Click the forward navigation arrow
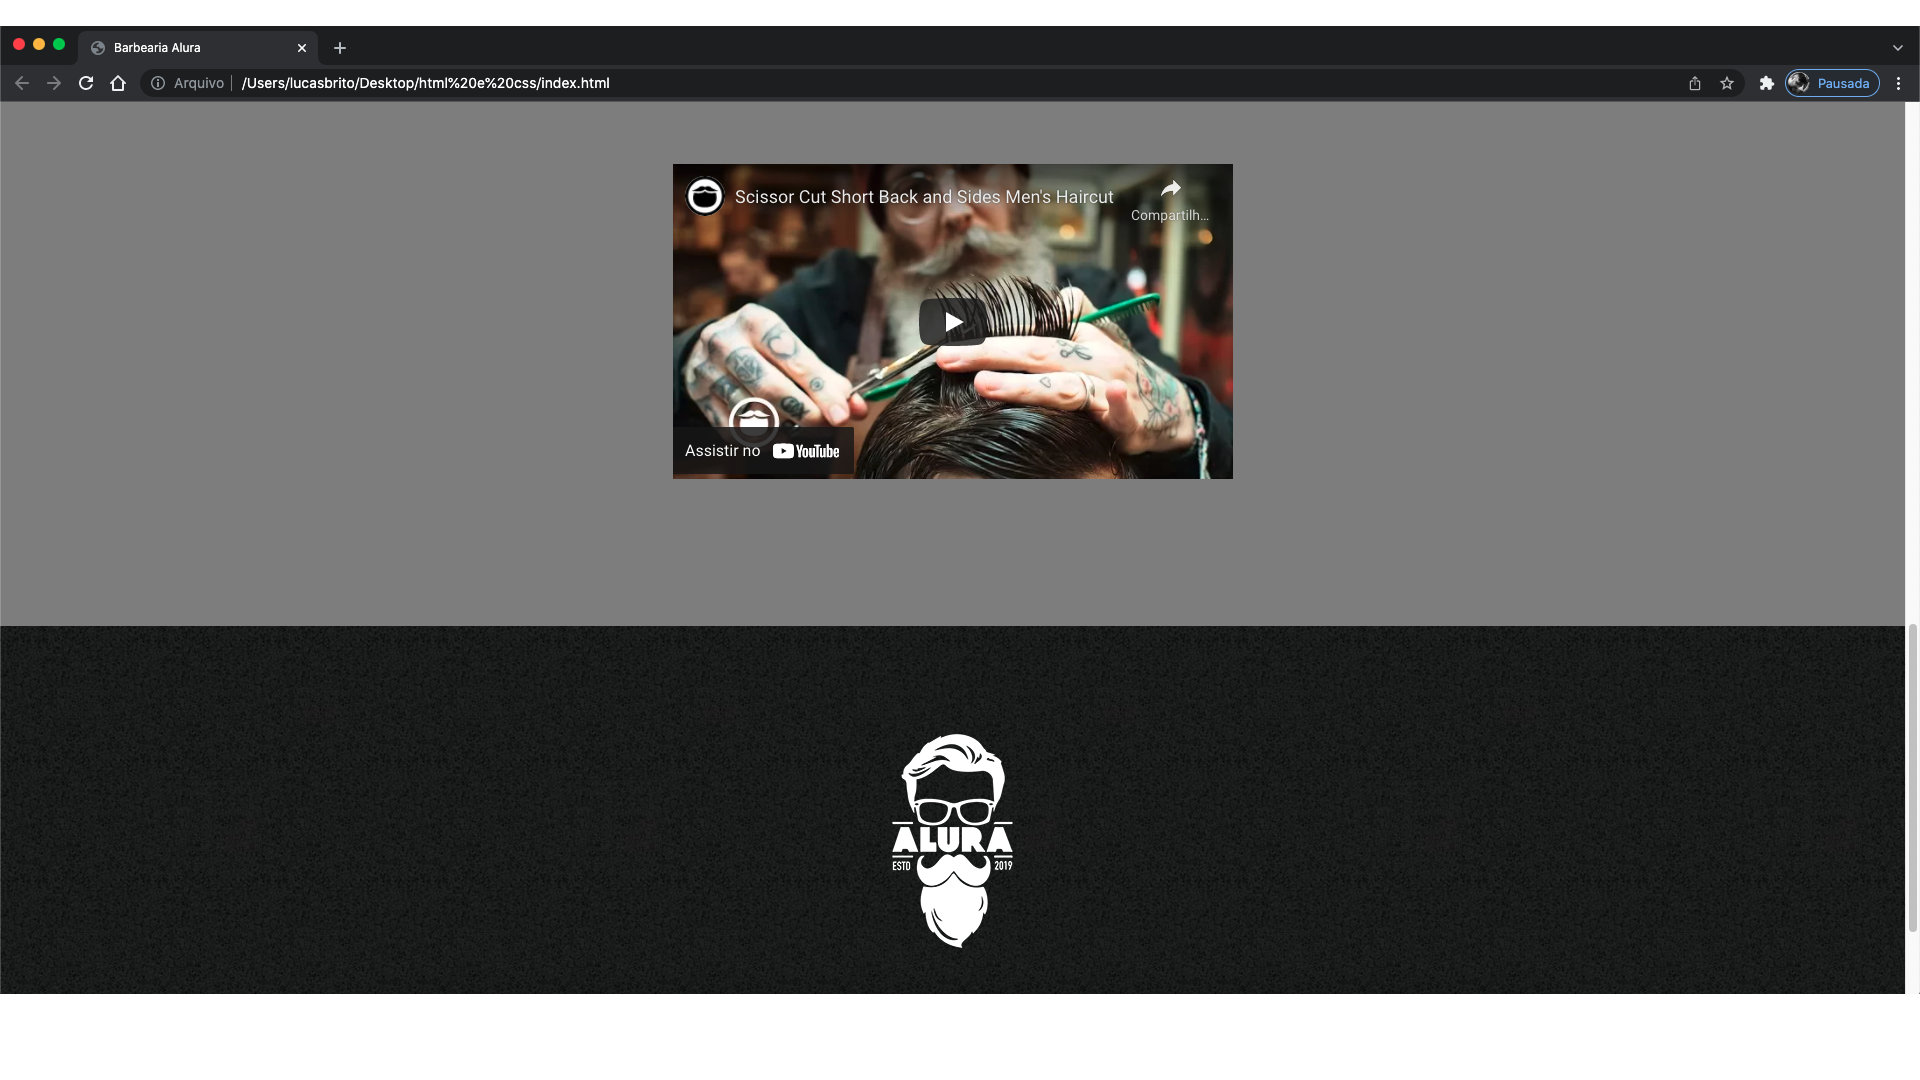 pos(53,83)
